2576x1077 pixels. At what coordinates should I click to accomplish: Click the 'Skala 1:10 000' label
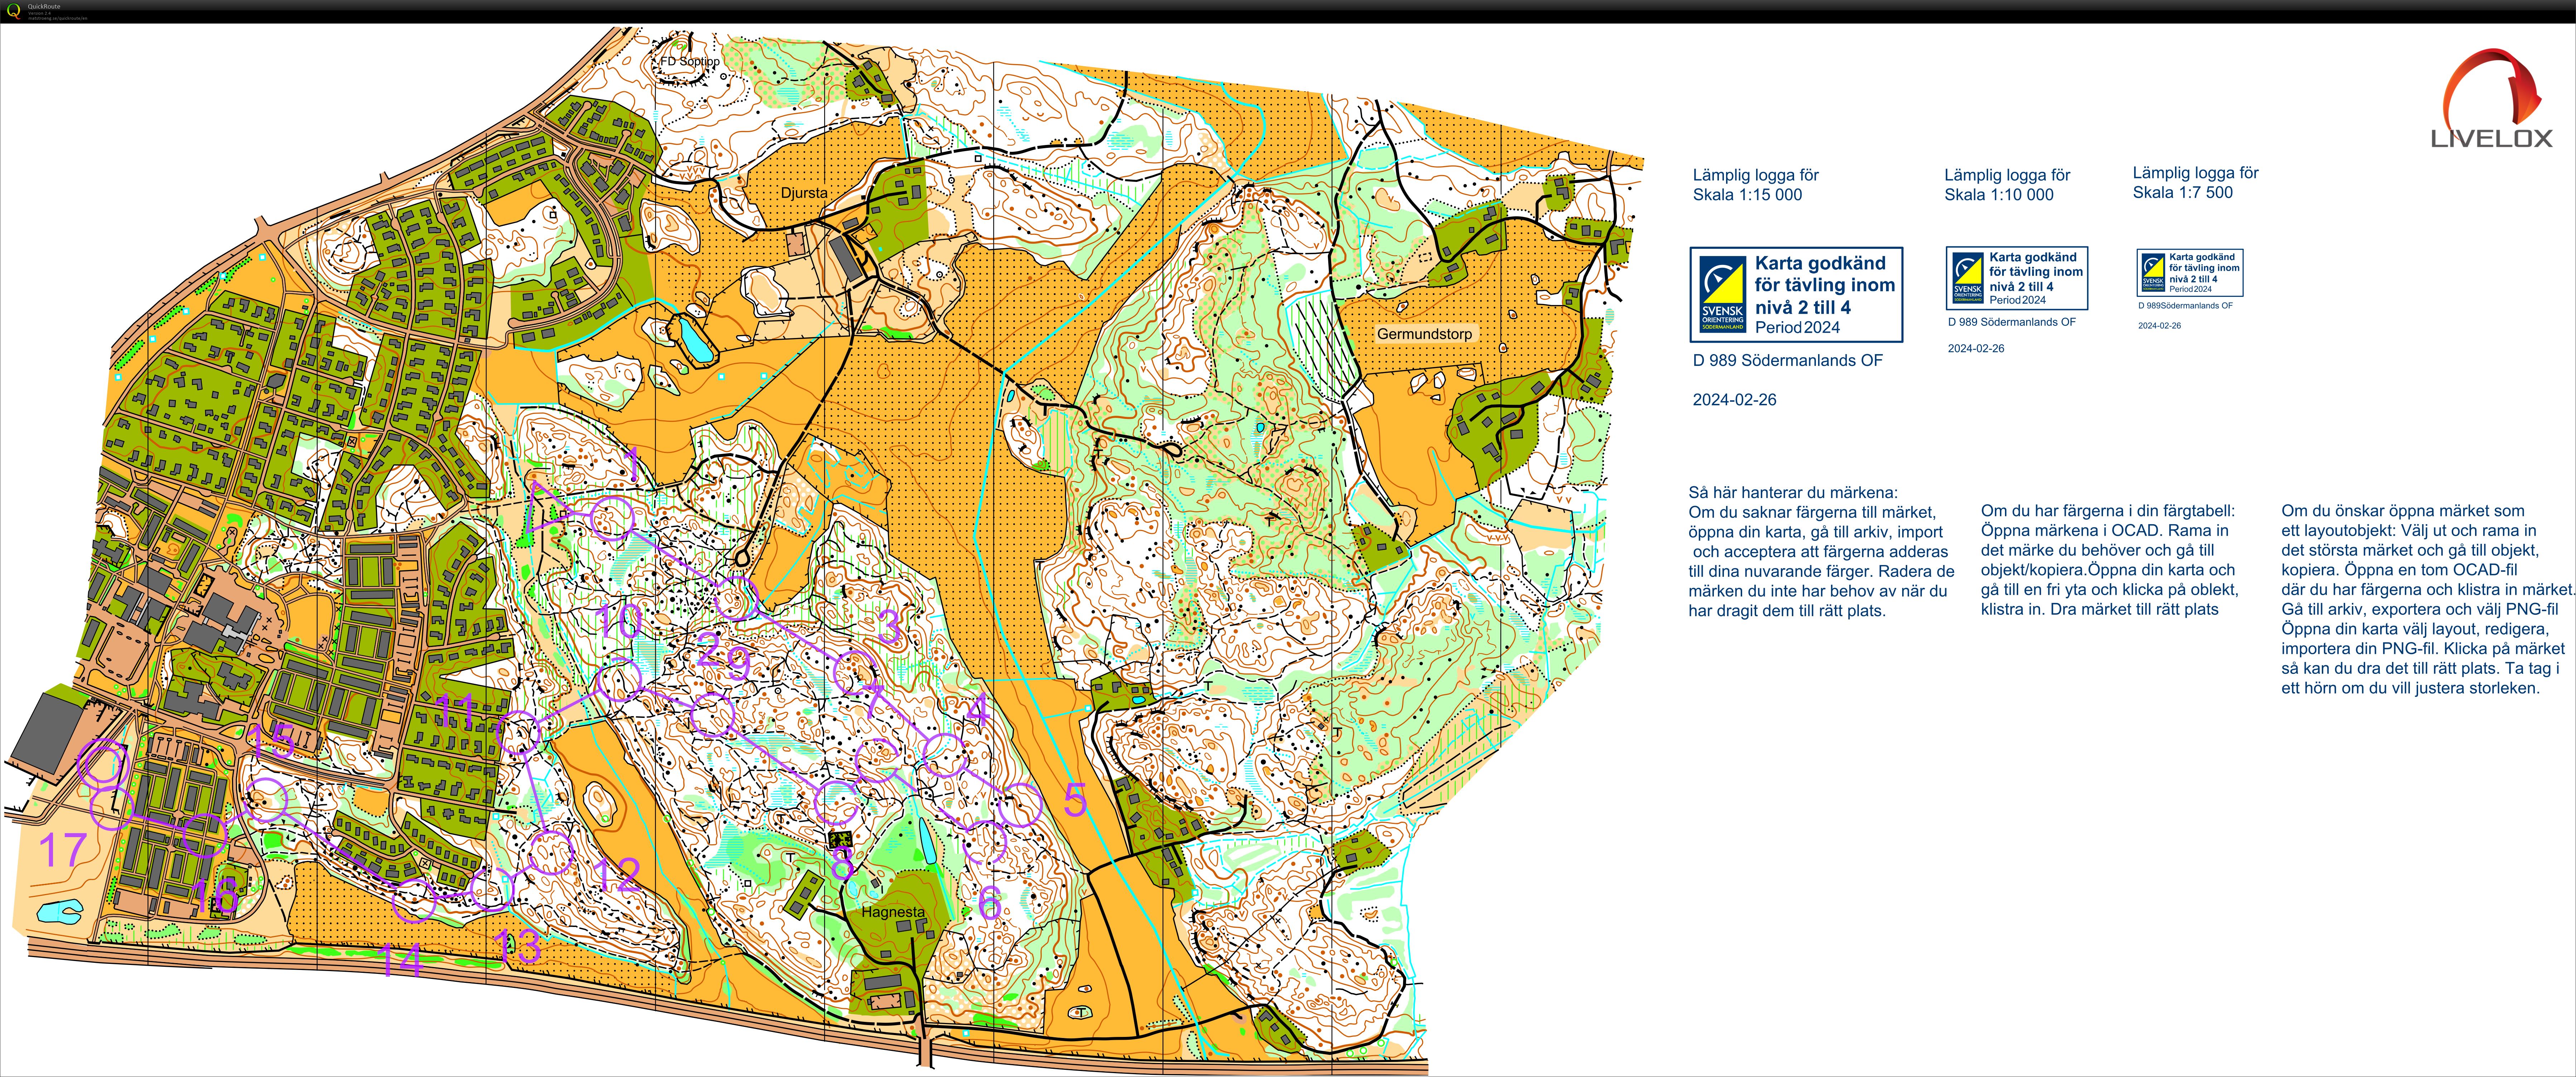(x=1999, y=195)
